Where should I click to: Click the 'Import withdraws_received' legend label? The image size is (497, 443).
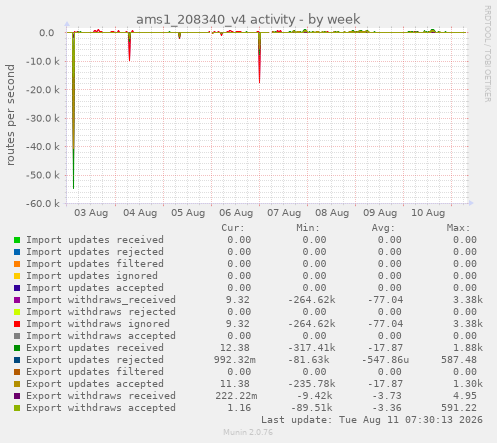[101, 300]
